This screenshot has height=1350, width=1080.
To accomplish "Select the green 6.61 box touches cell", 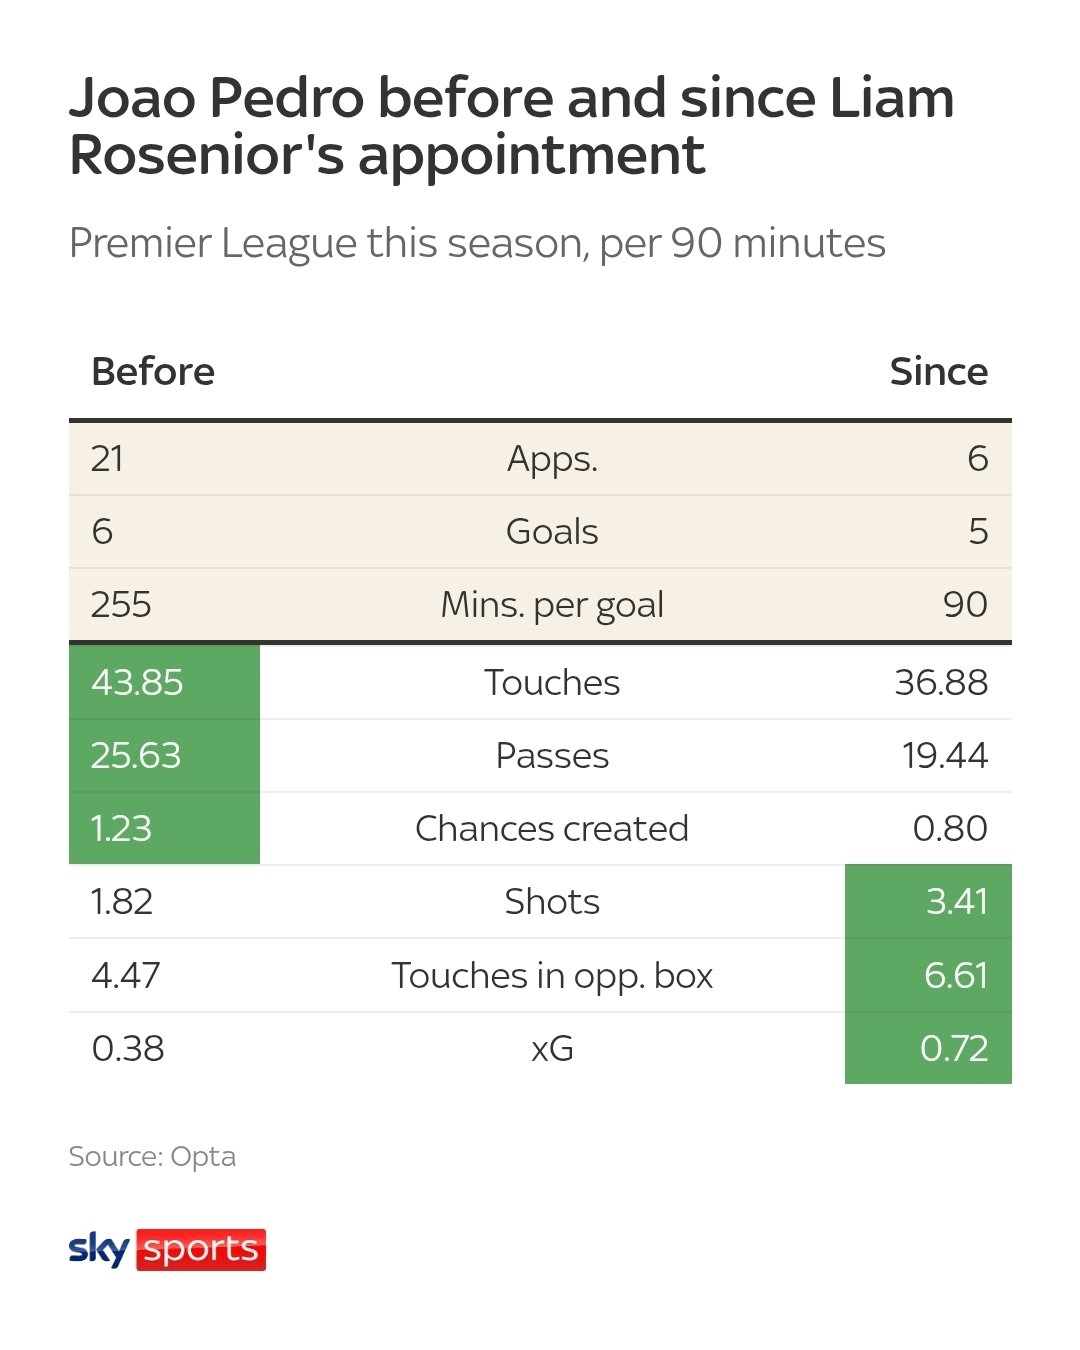I will pos(928,975).
